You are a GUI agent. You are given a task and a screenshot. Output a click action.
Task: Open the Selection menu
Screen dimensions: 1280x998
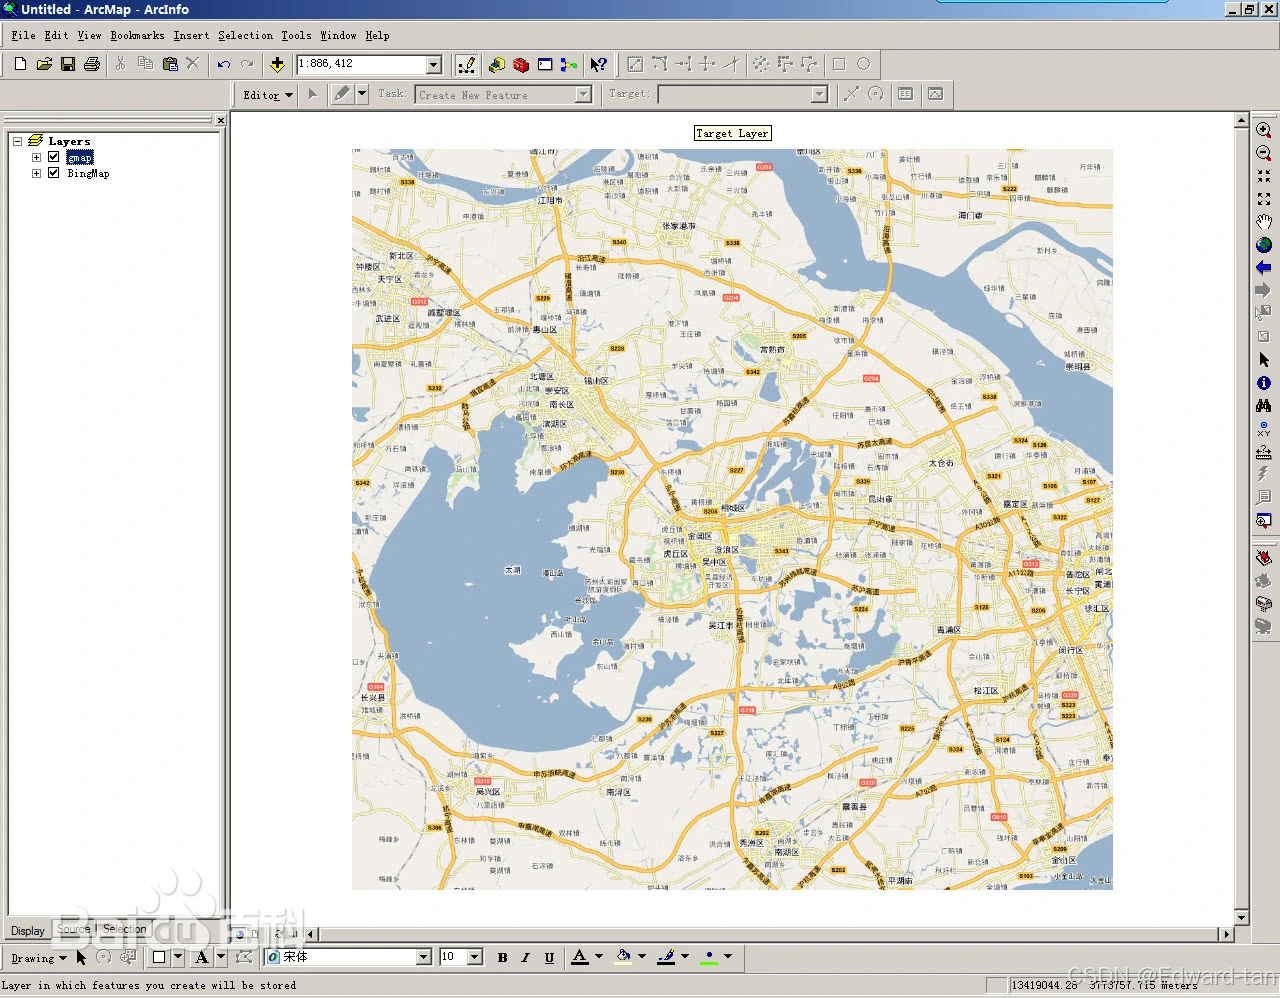pos(246,35)
